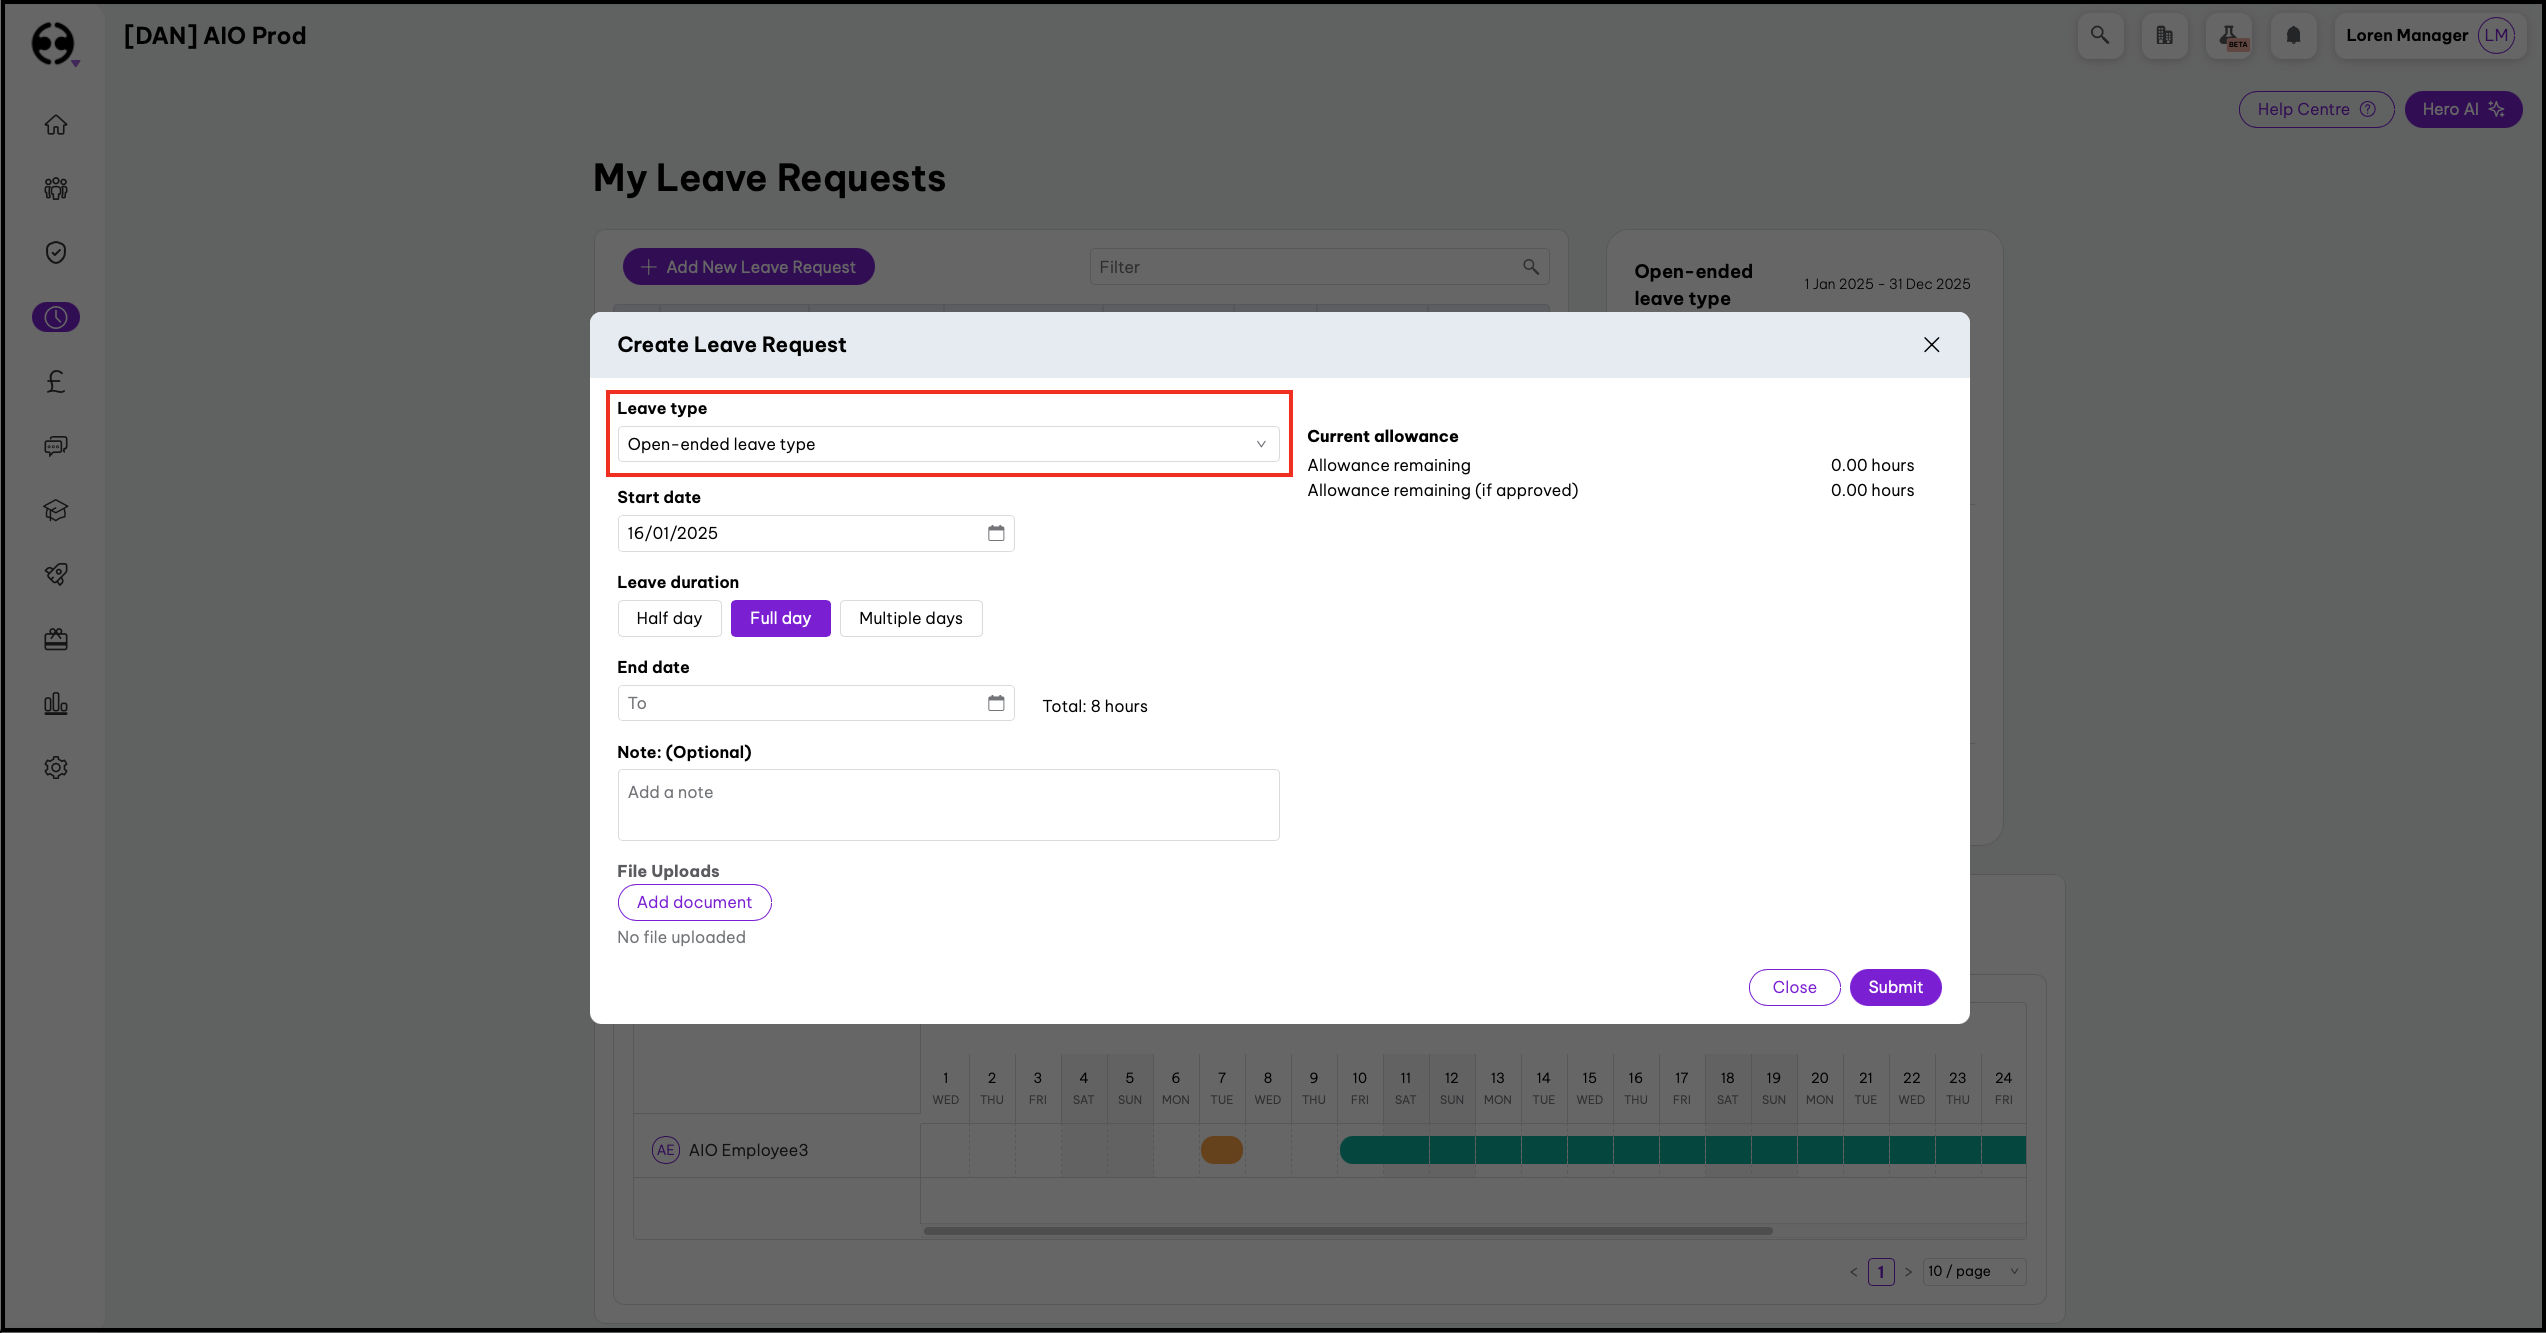Click the bar chart reports icon
Image resolution: width=2546 pixels, height=1333 pixels.
(x=56, y=704)
